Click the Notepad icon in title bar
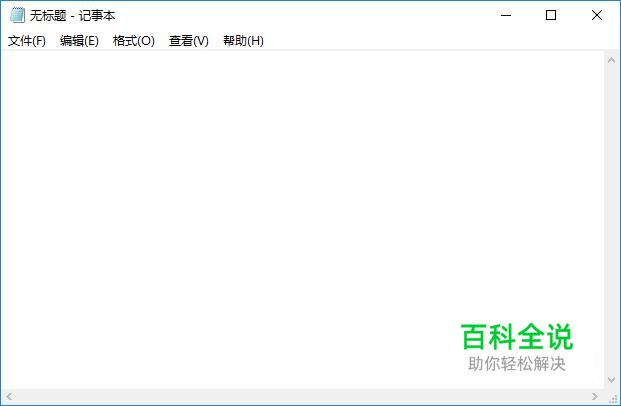This screenshot has width=621, height=406. tap(17, 15)
